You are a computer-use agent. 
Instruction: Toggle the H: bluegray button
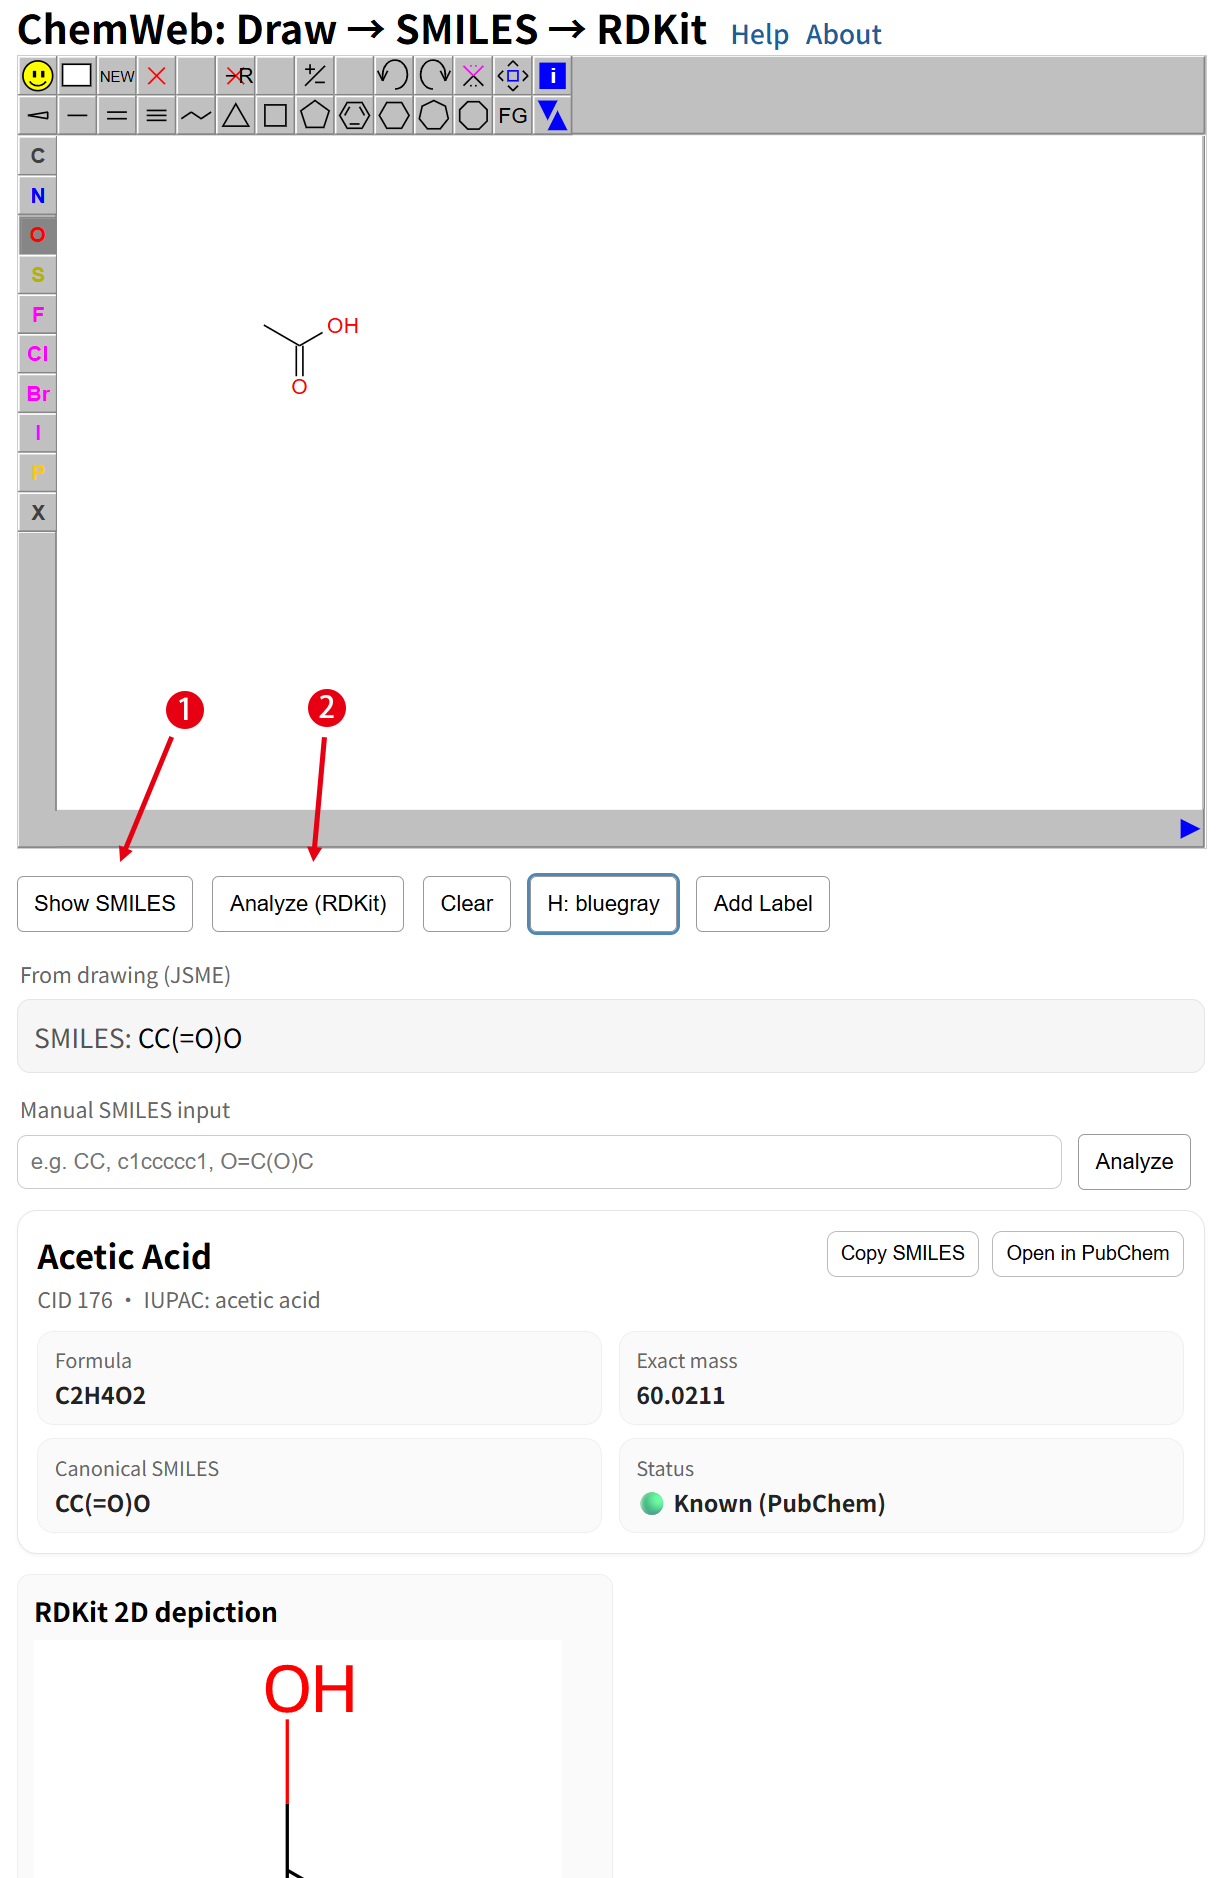tap(603, 904)
